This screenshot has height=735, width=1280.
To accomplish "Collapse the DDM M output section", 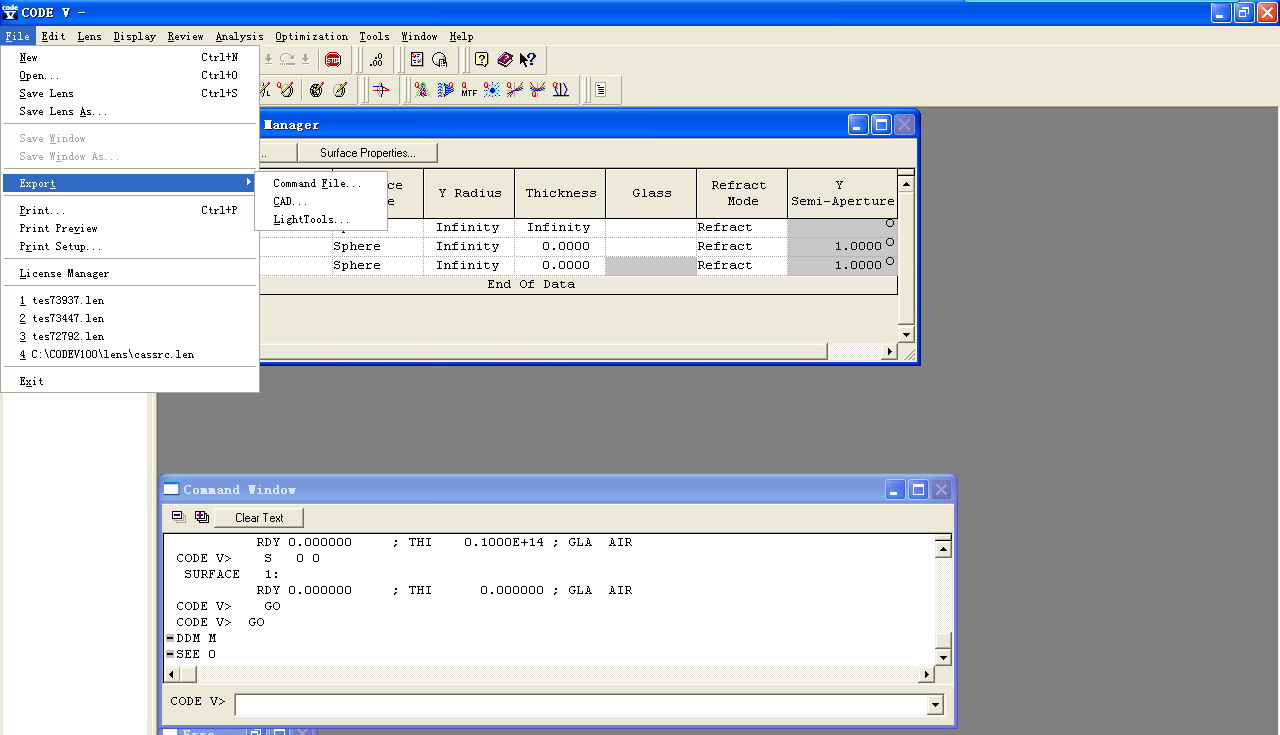I will point(170,638).
